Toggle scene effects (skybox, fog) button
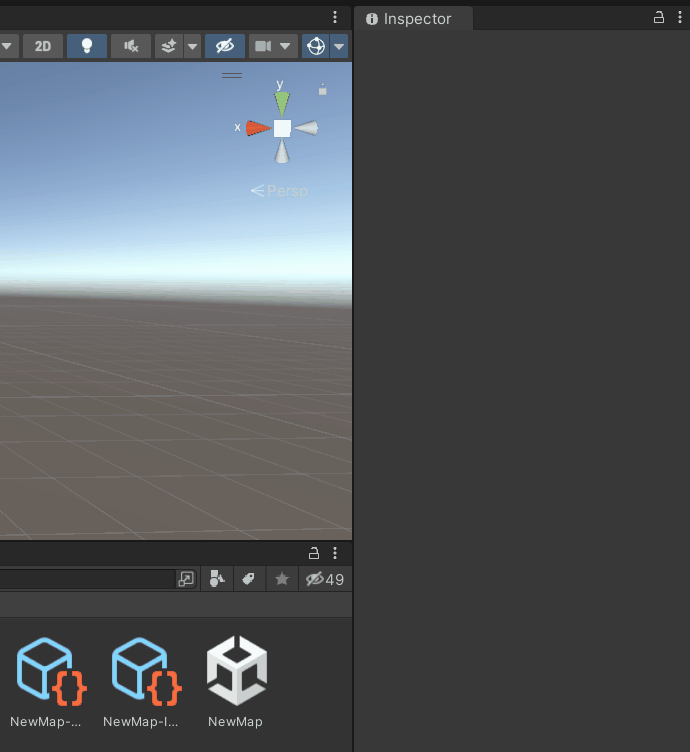690x752 pixels. click(x=169, y=46)
